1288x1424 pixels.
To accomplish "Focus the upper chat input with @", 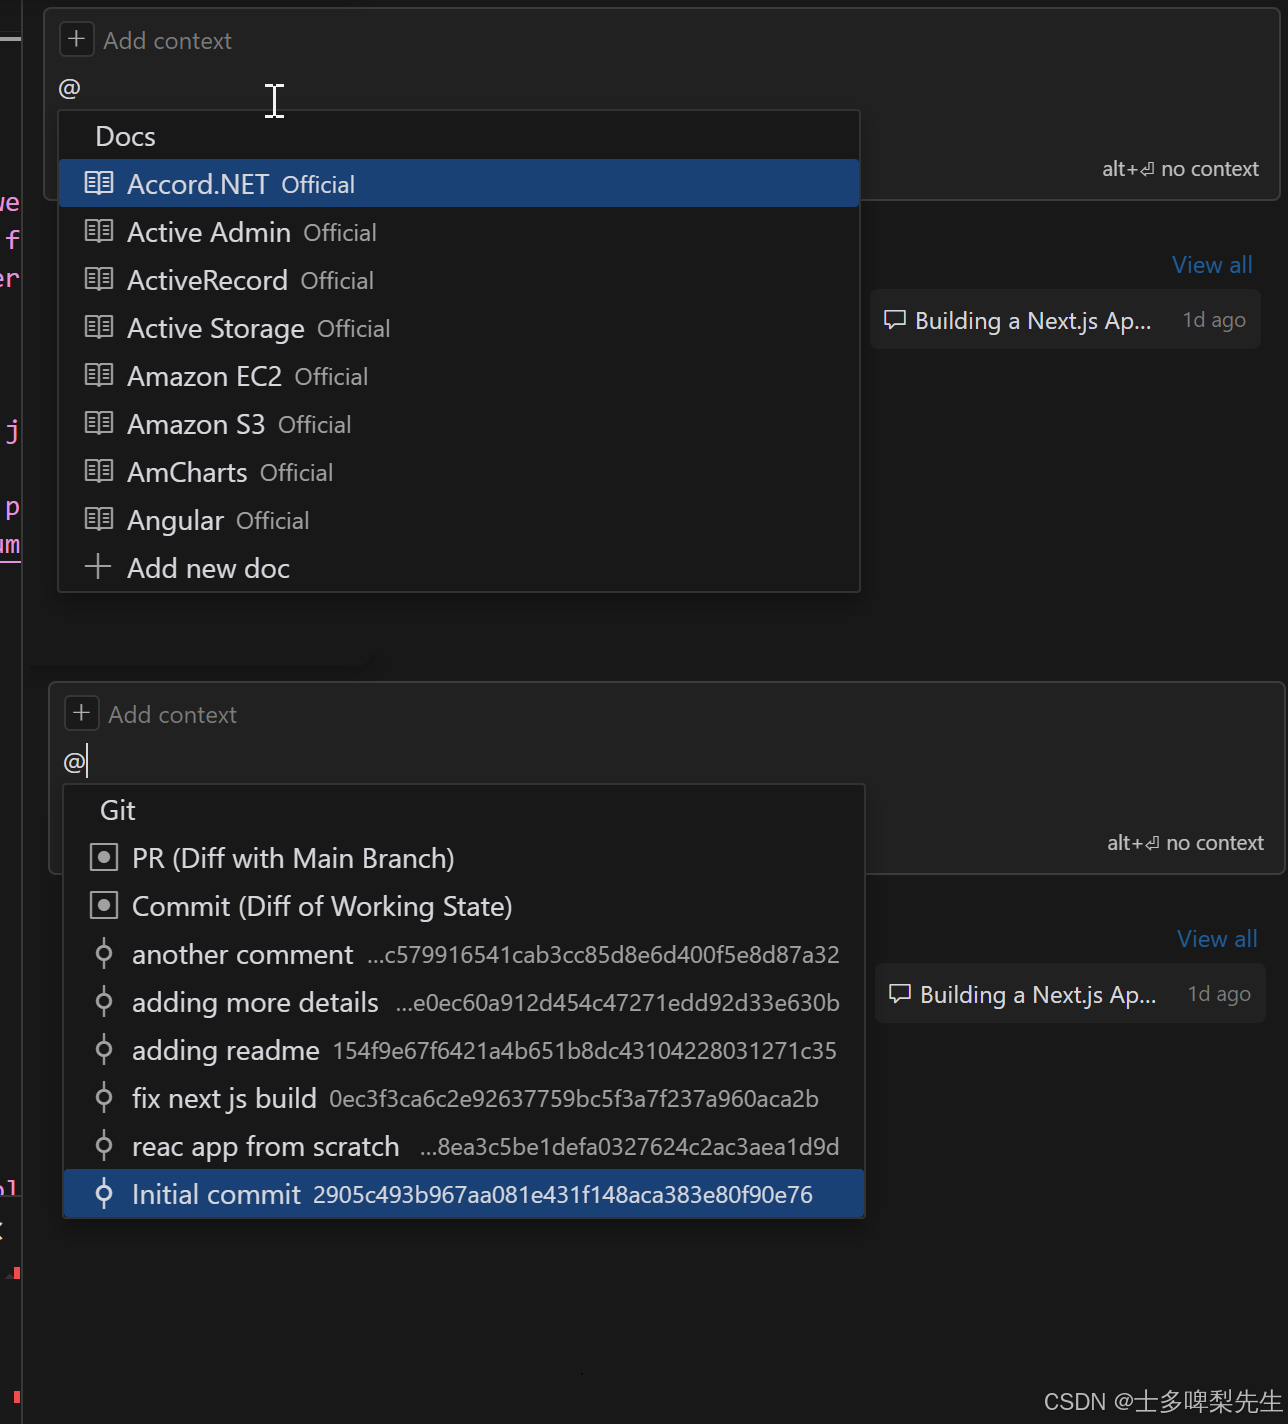I will (660, 88).
